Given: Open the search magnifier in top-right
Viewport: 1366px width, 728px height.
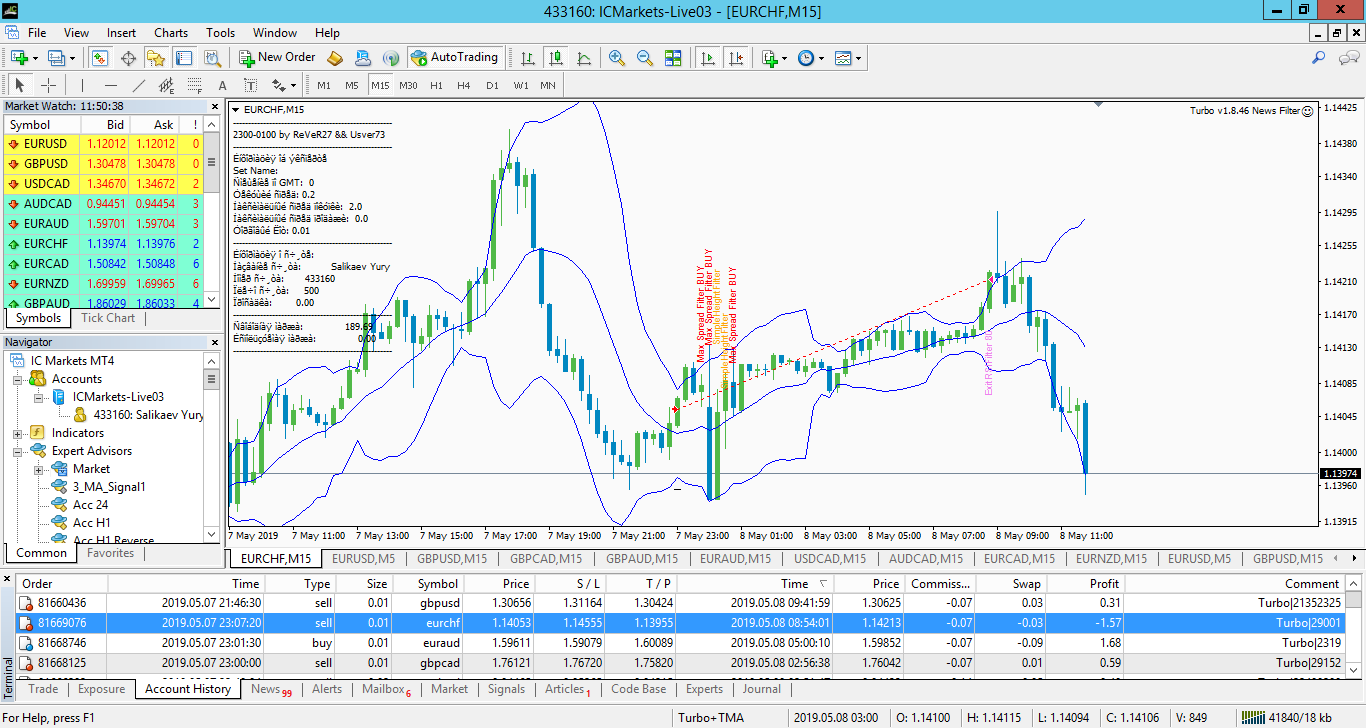Looking at the screenshot, I should tap(1320, 58).
